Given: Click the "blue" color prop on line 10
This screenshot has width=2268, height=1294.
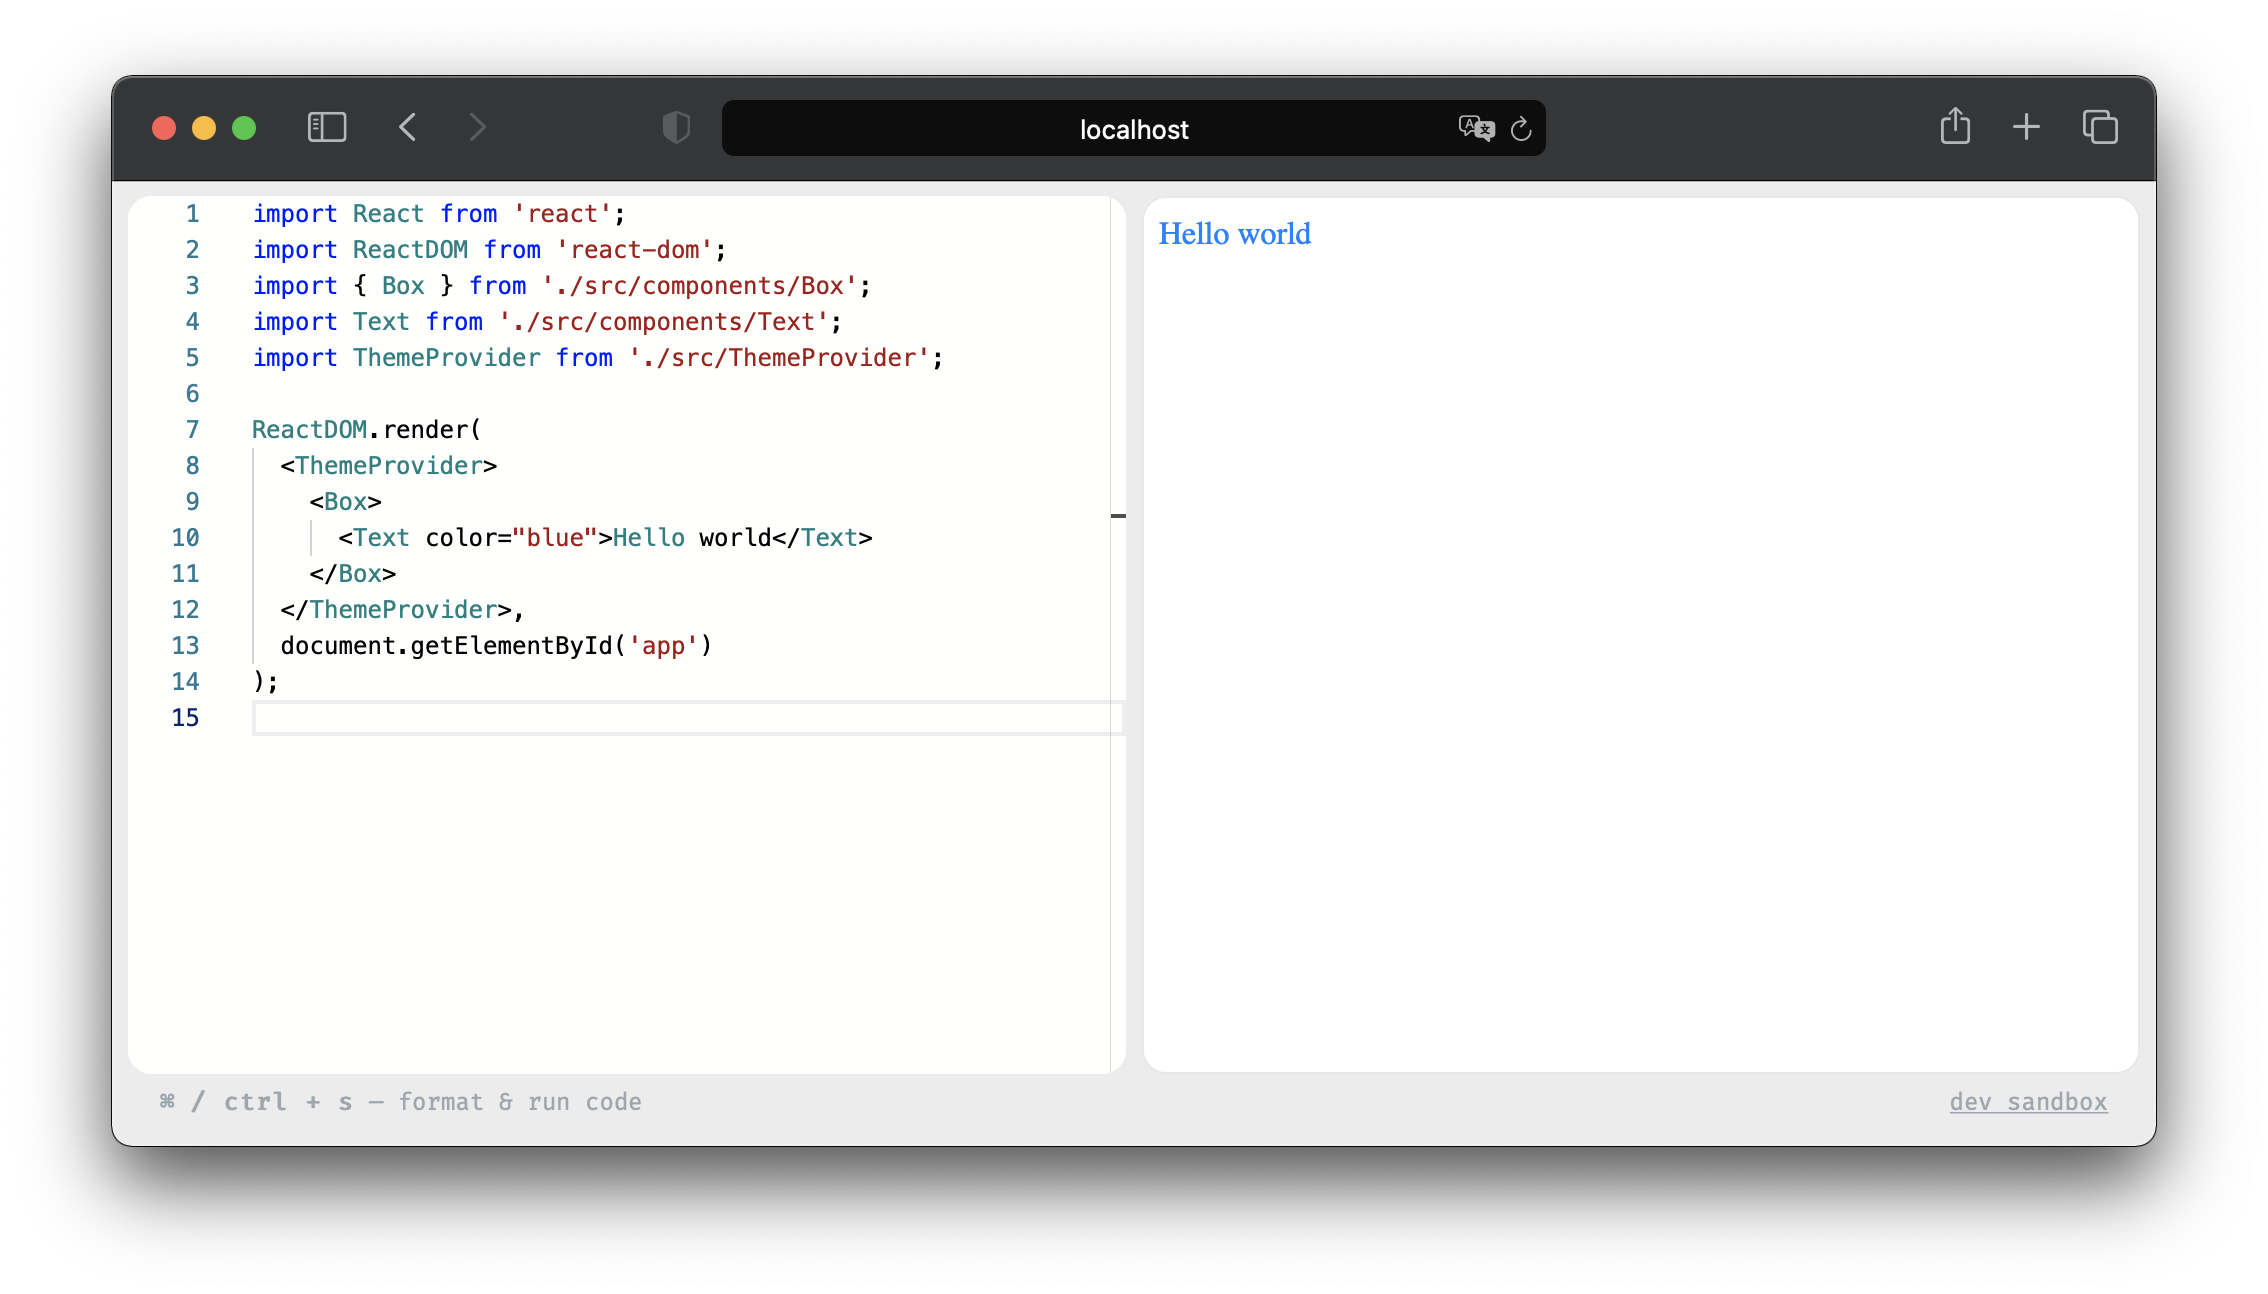Looking at the screenshot, I should pyautogui.click(x=553, y=537).
